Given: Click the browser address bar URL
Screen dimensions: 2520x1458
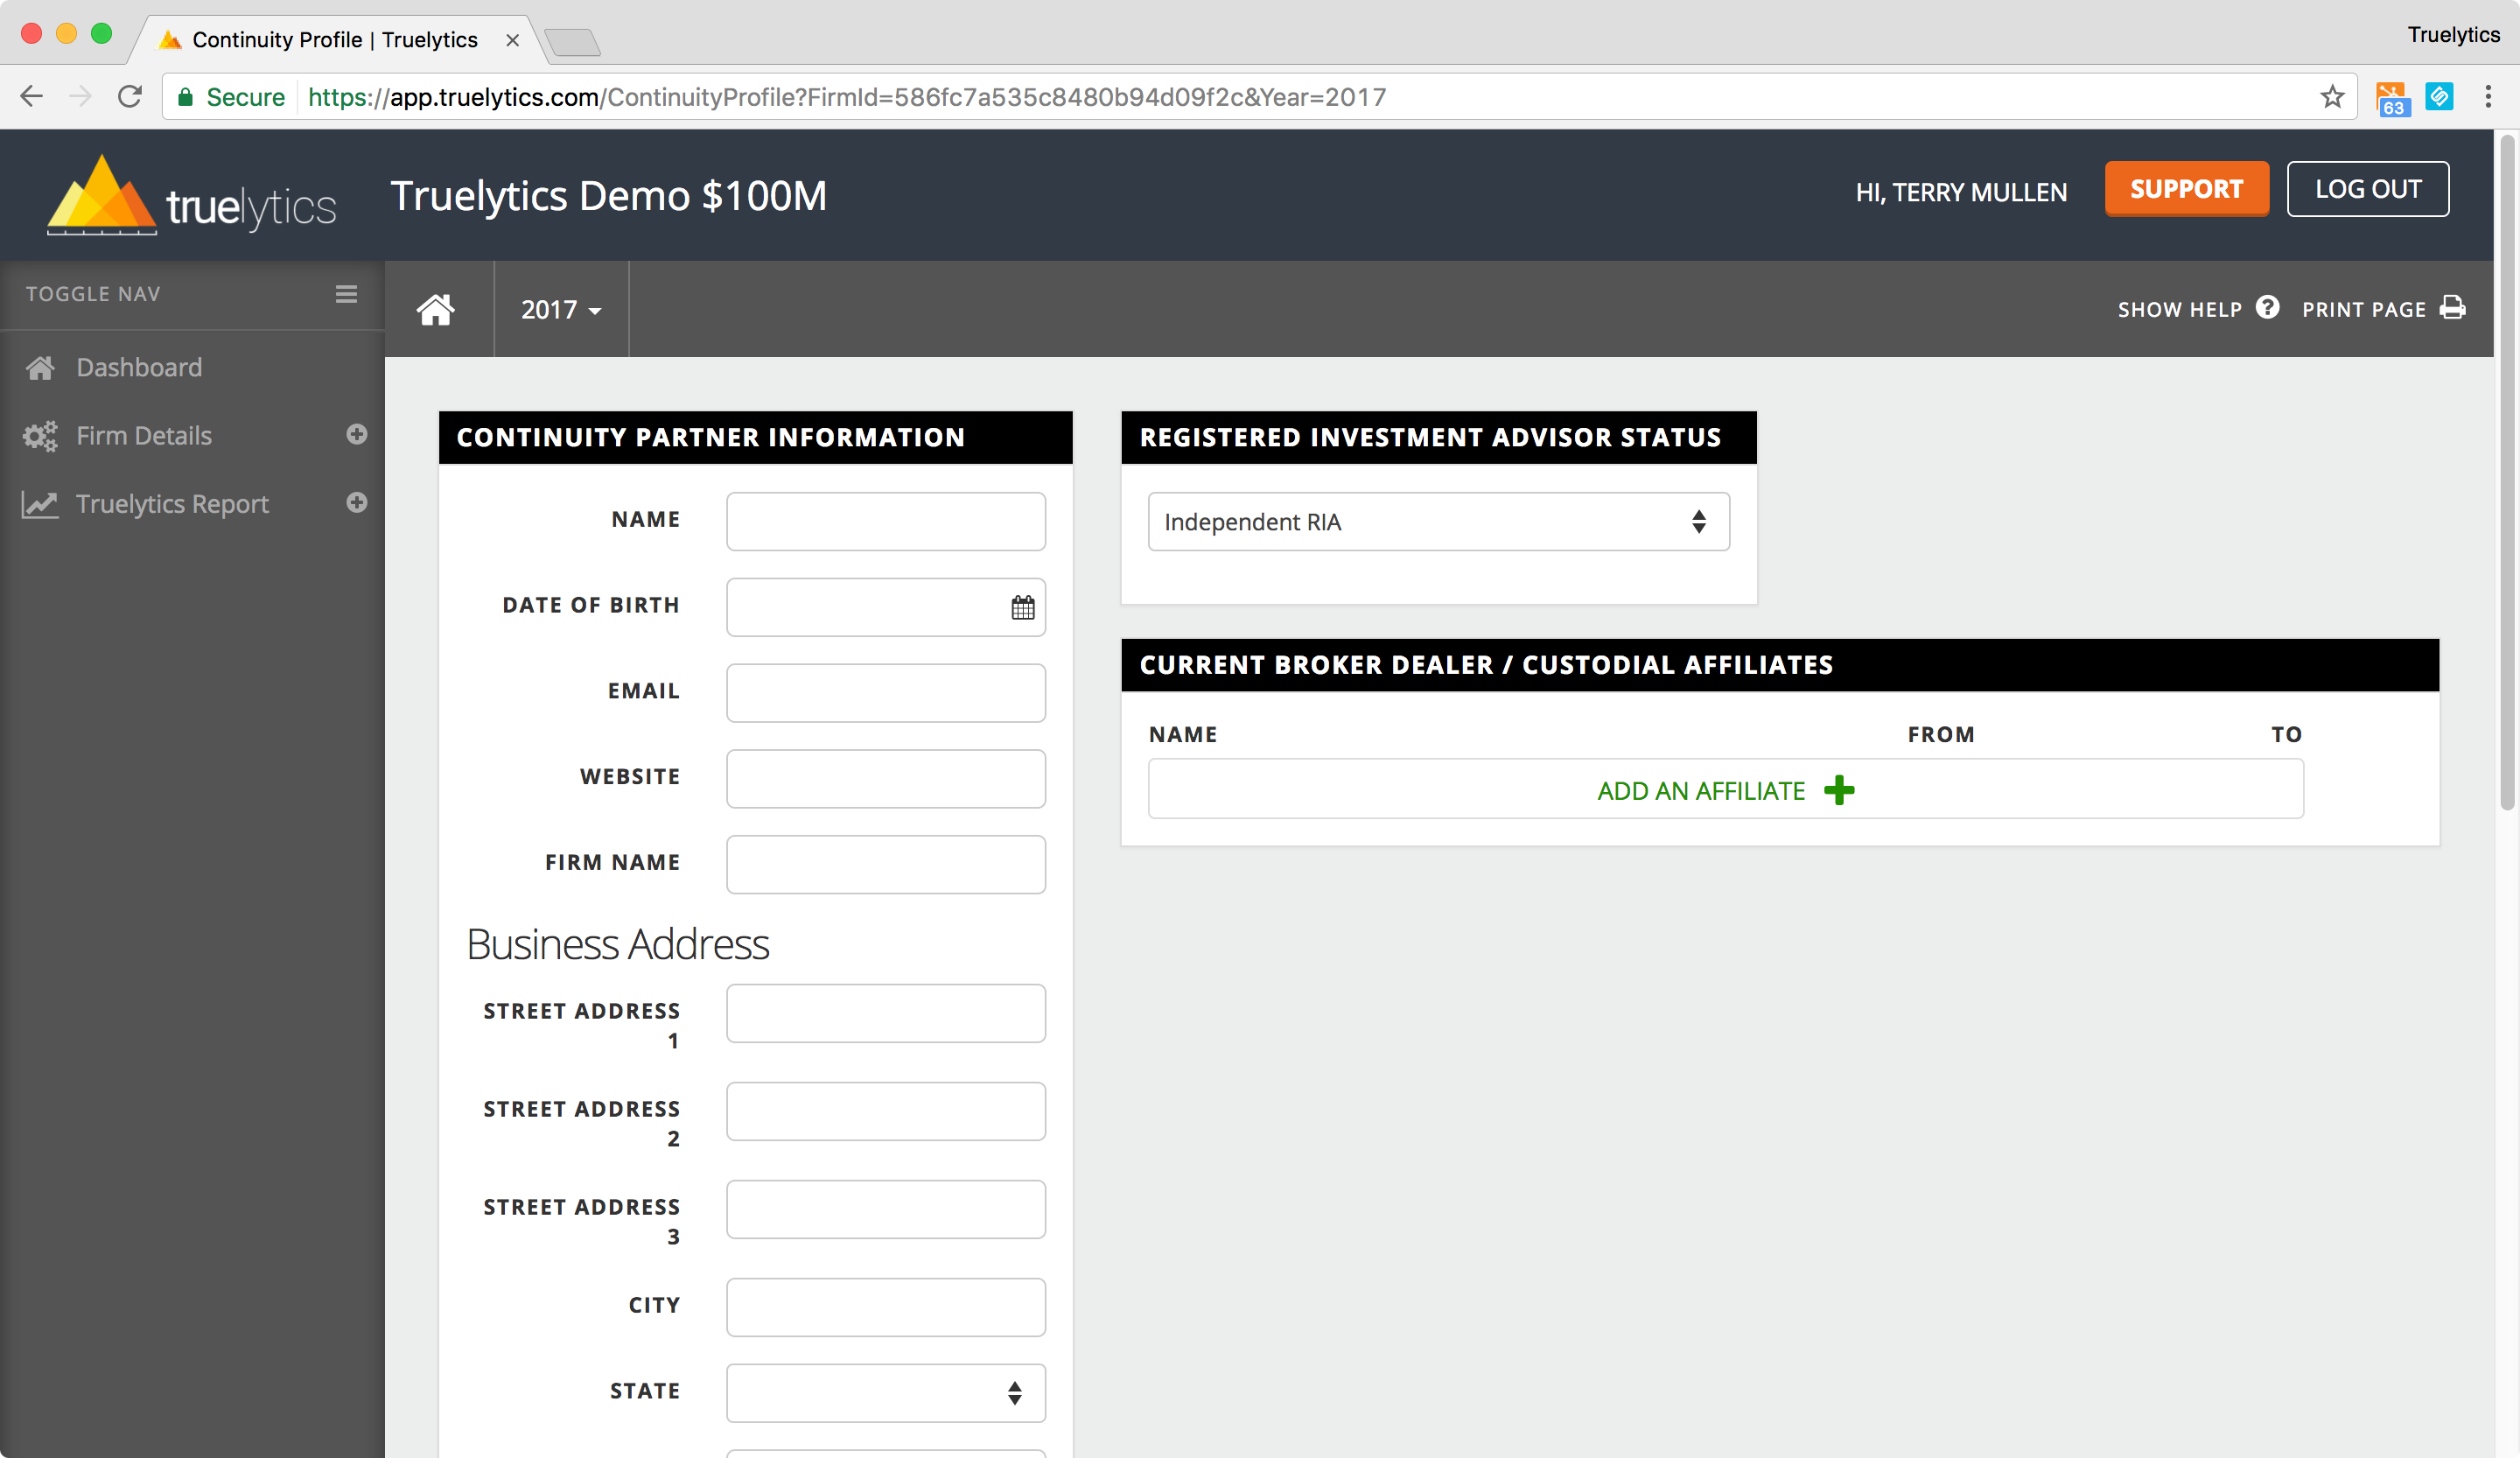Looking at the screenshot, I should (846, 96).
